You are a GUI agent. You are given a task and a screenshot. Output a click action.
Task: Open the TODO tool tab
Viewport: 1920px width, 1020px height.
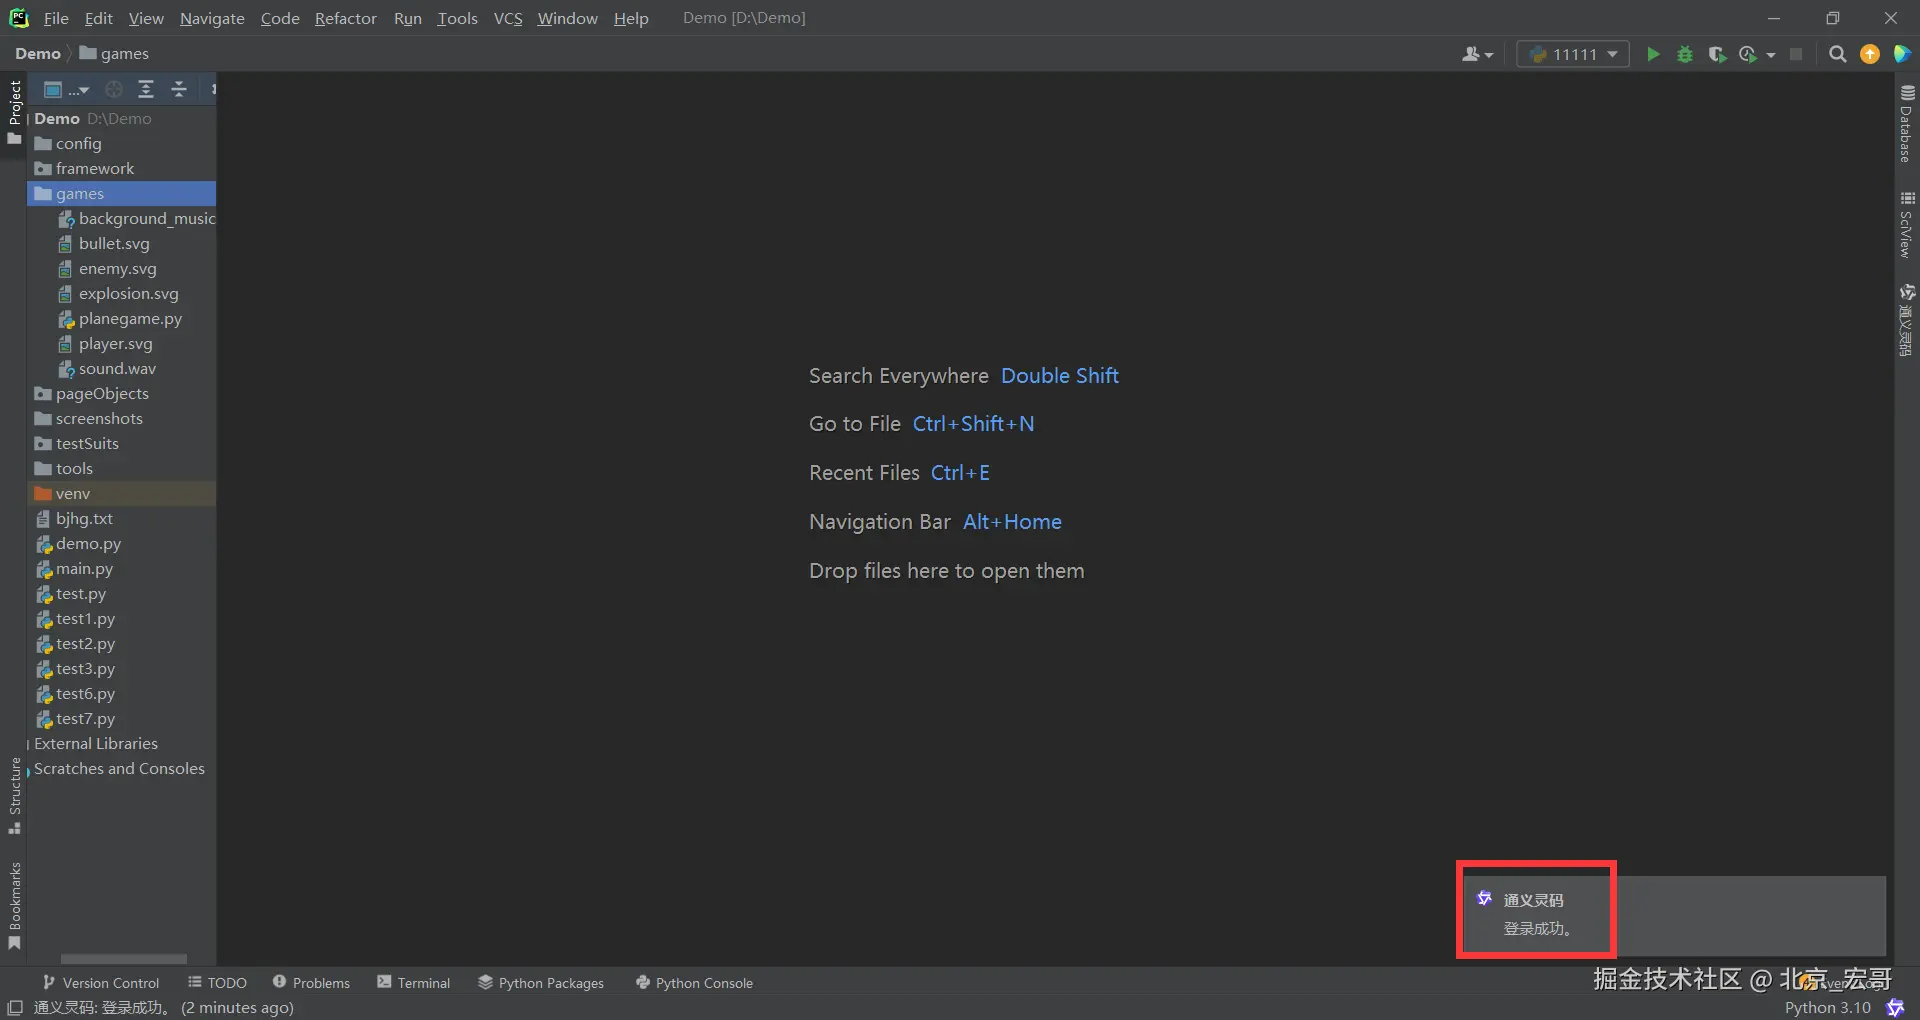point(217,983)
